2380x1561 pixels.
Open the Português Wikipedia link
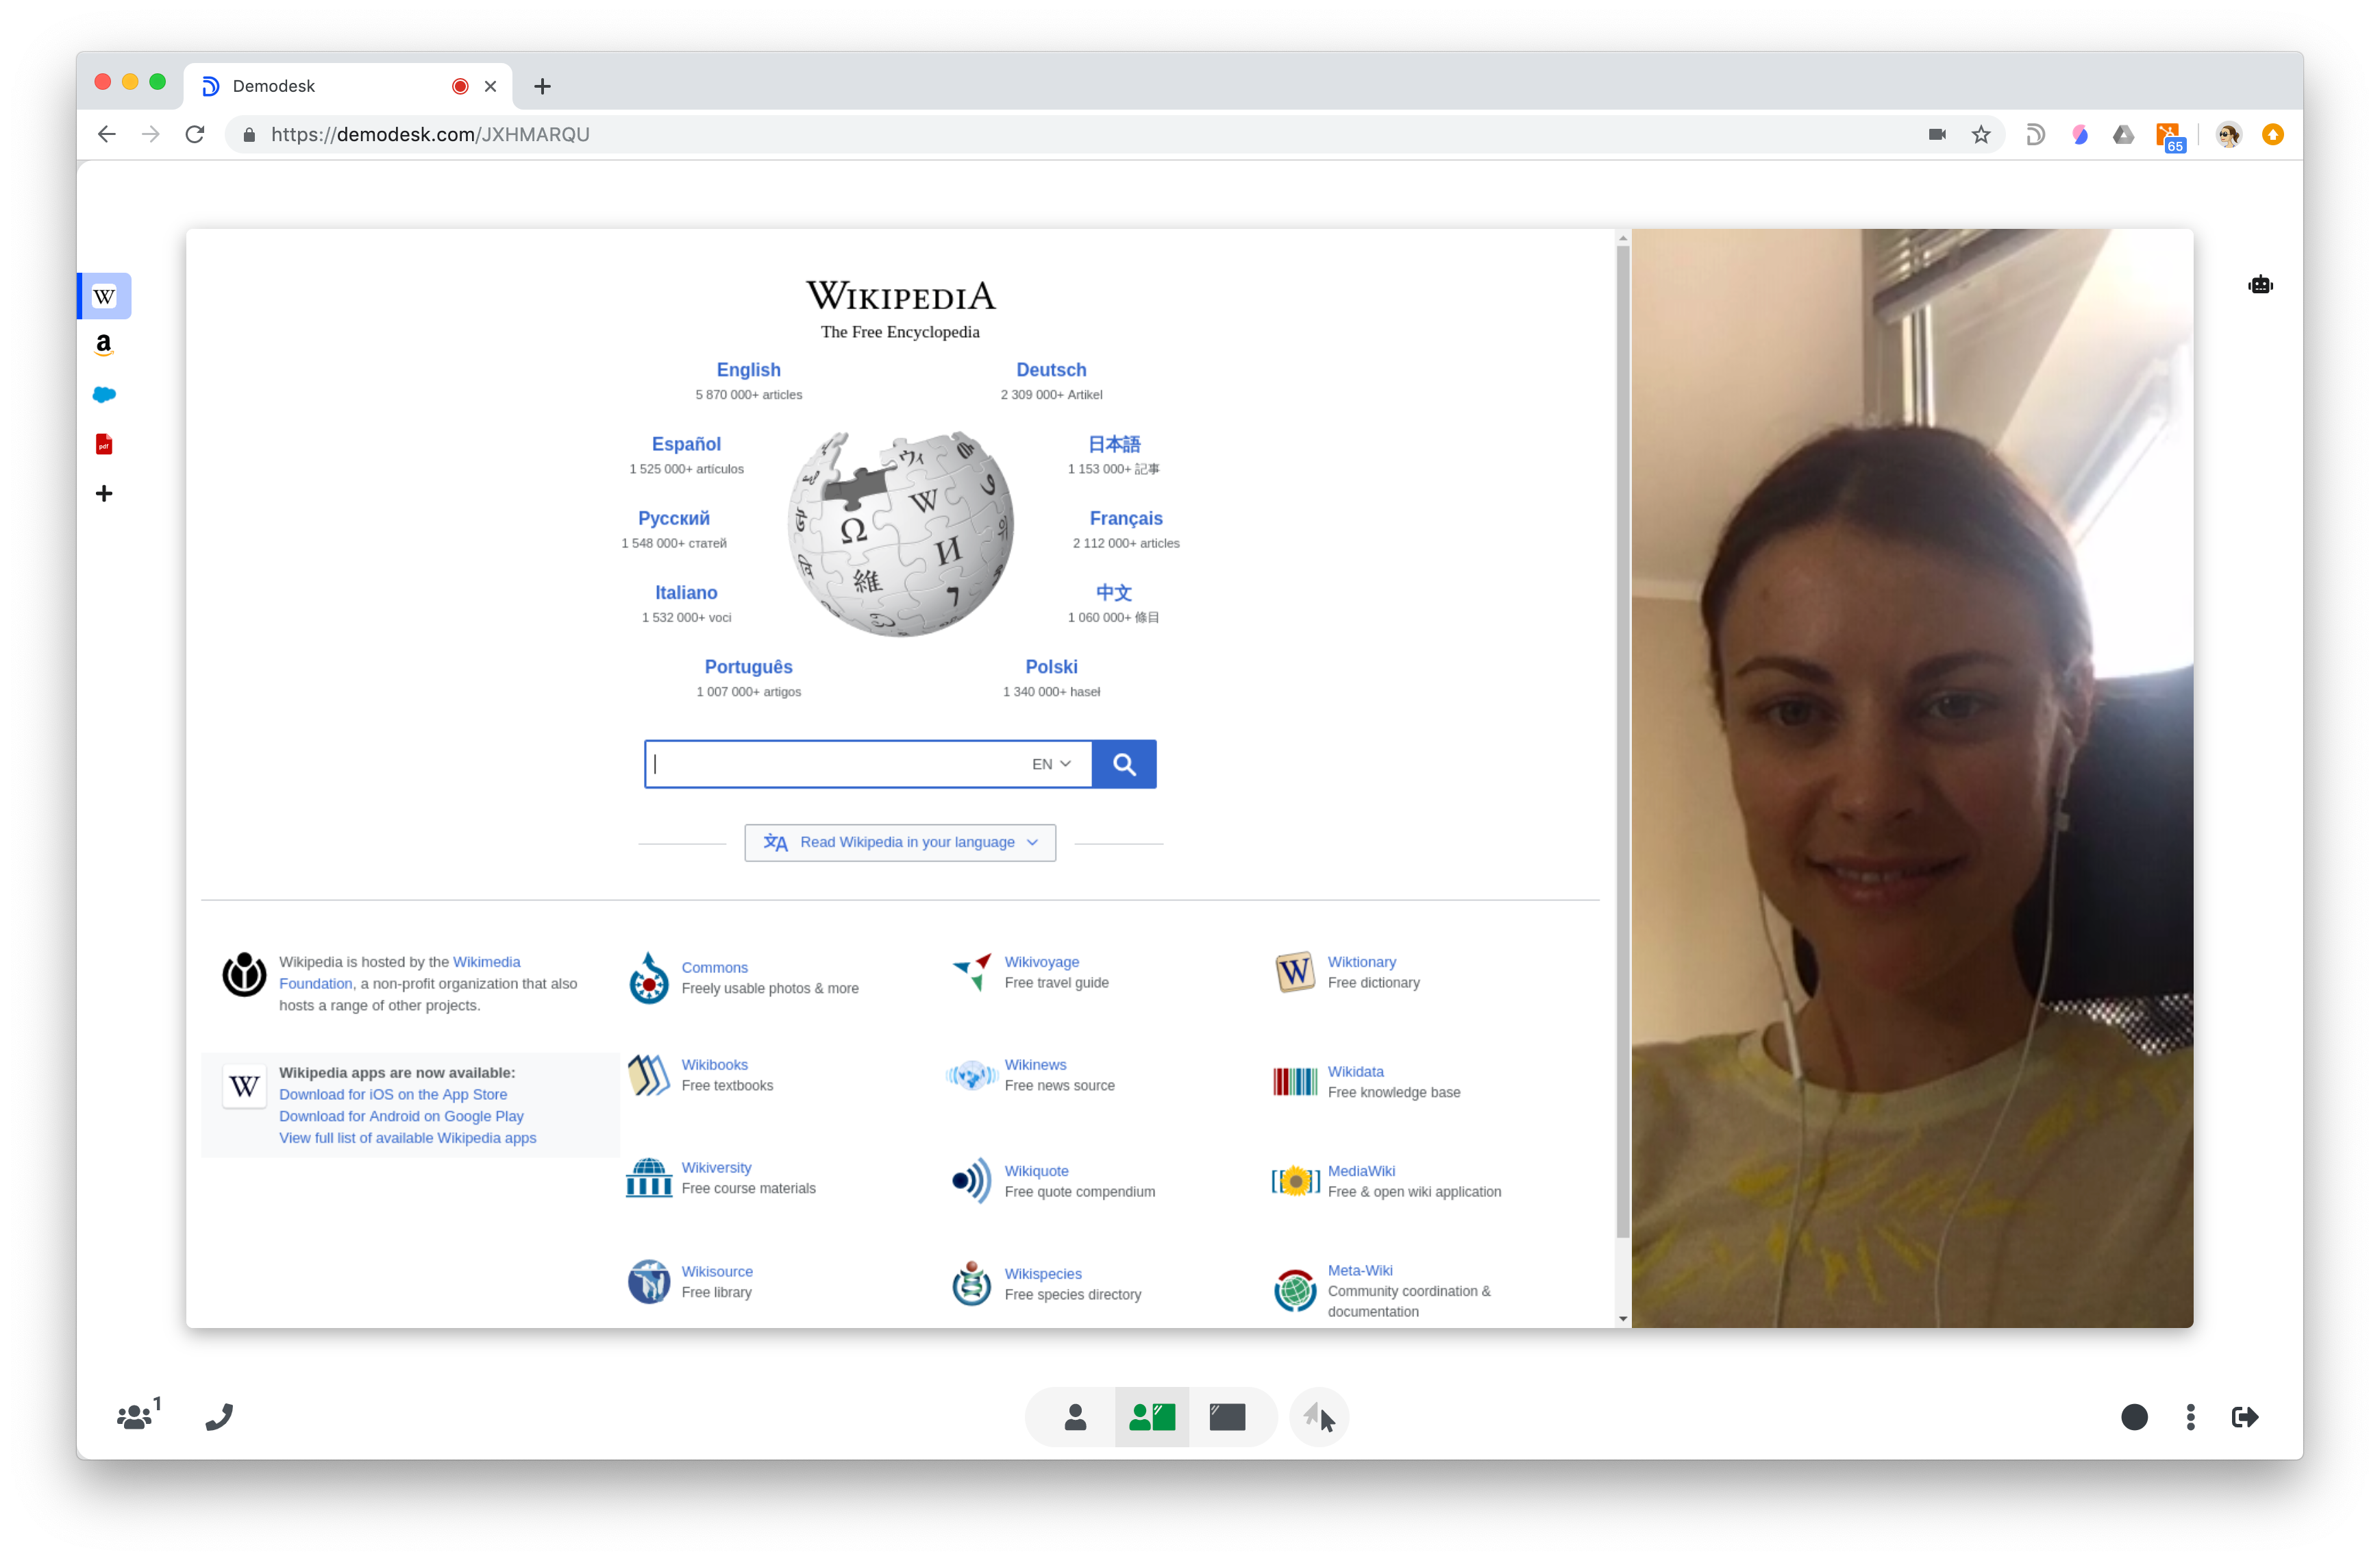pos(748,667)
